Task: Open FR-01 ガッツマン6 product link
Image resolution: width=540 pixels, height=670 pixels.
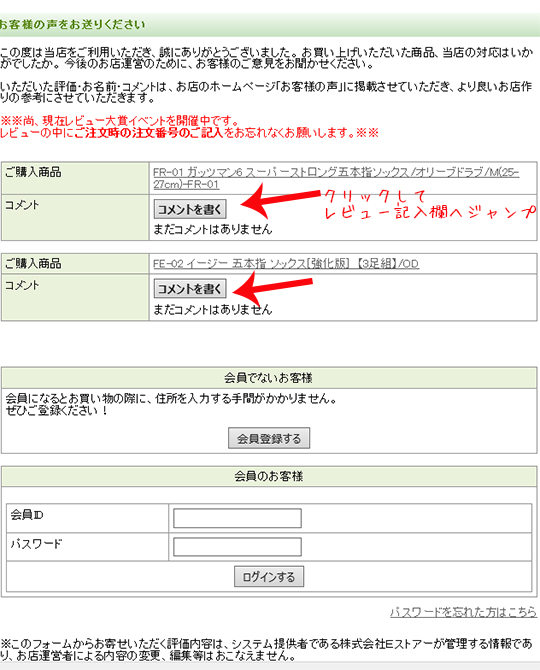Action: pos(336,178)
